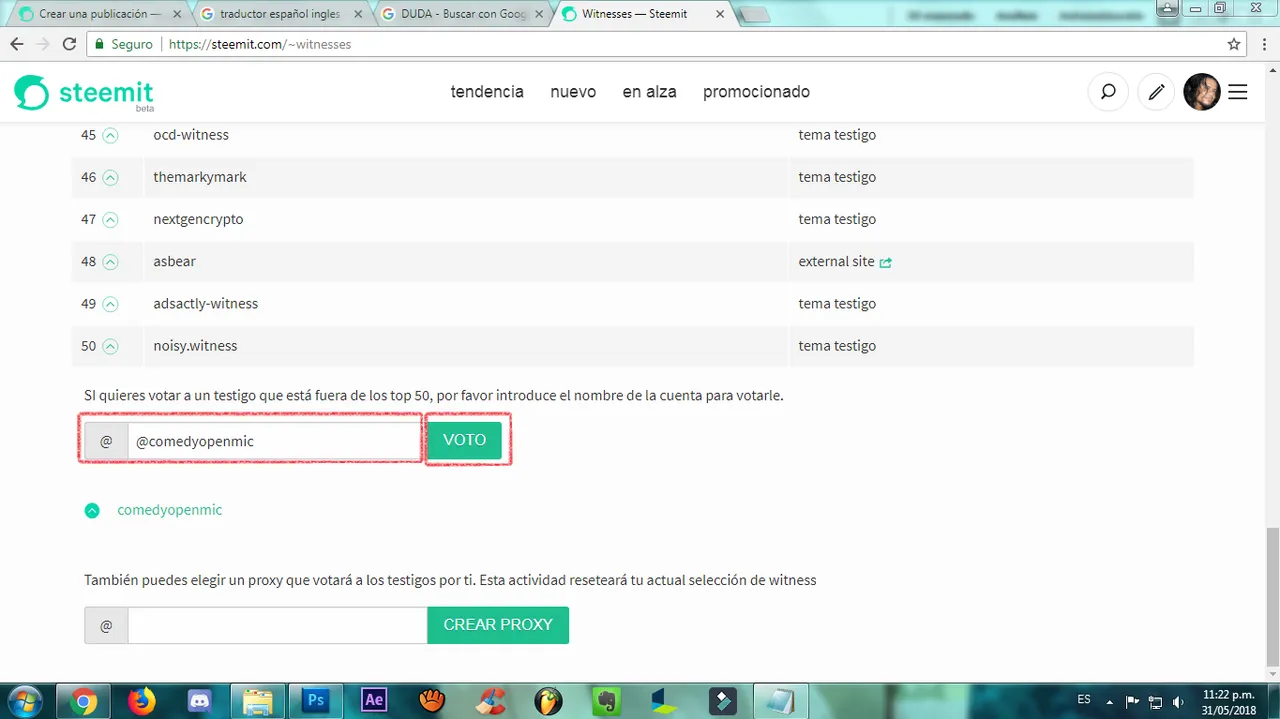Open the ocd-witness account link
Screen dimensions: 1280x719
click(x=191, y=135)
